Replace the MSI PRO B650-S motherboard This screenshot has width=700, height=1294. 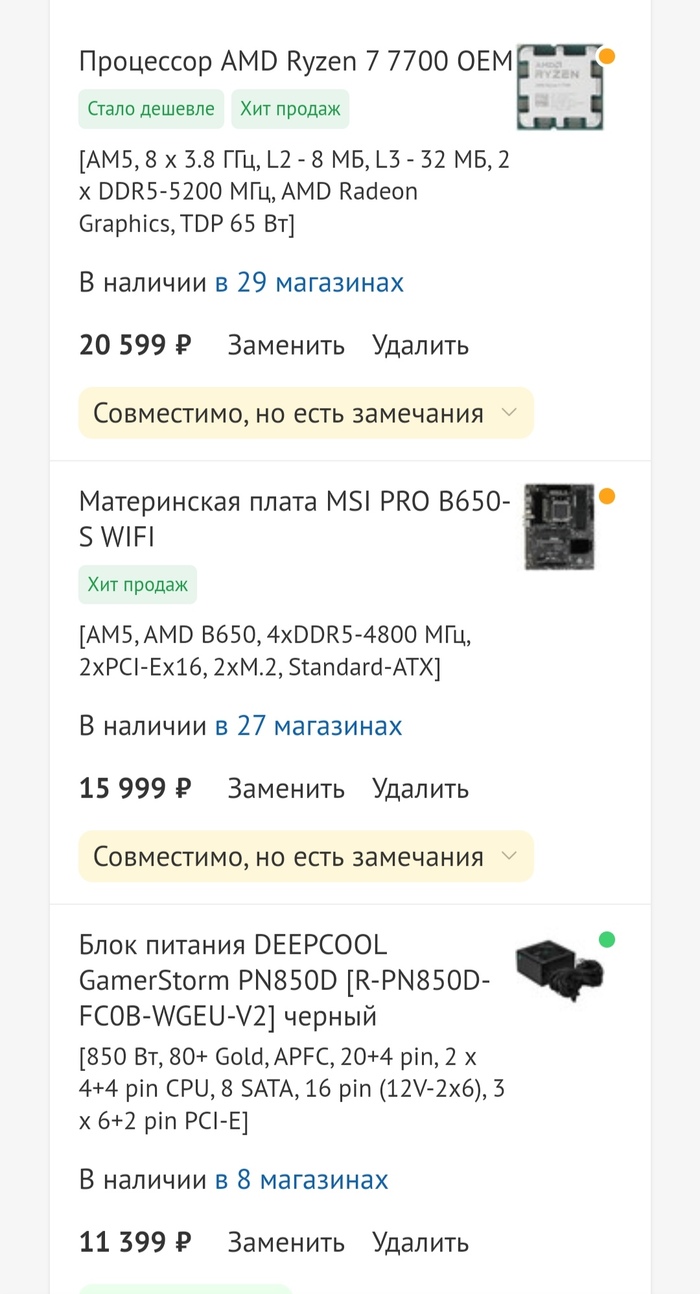coord(286,789)
